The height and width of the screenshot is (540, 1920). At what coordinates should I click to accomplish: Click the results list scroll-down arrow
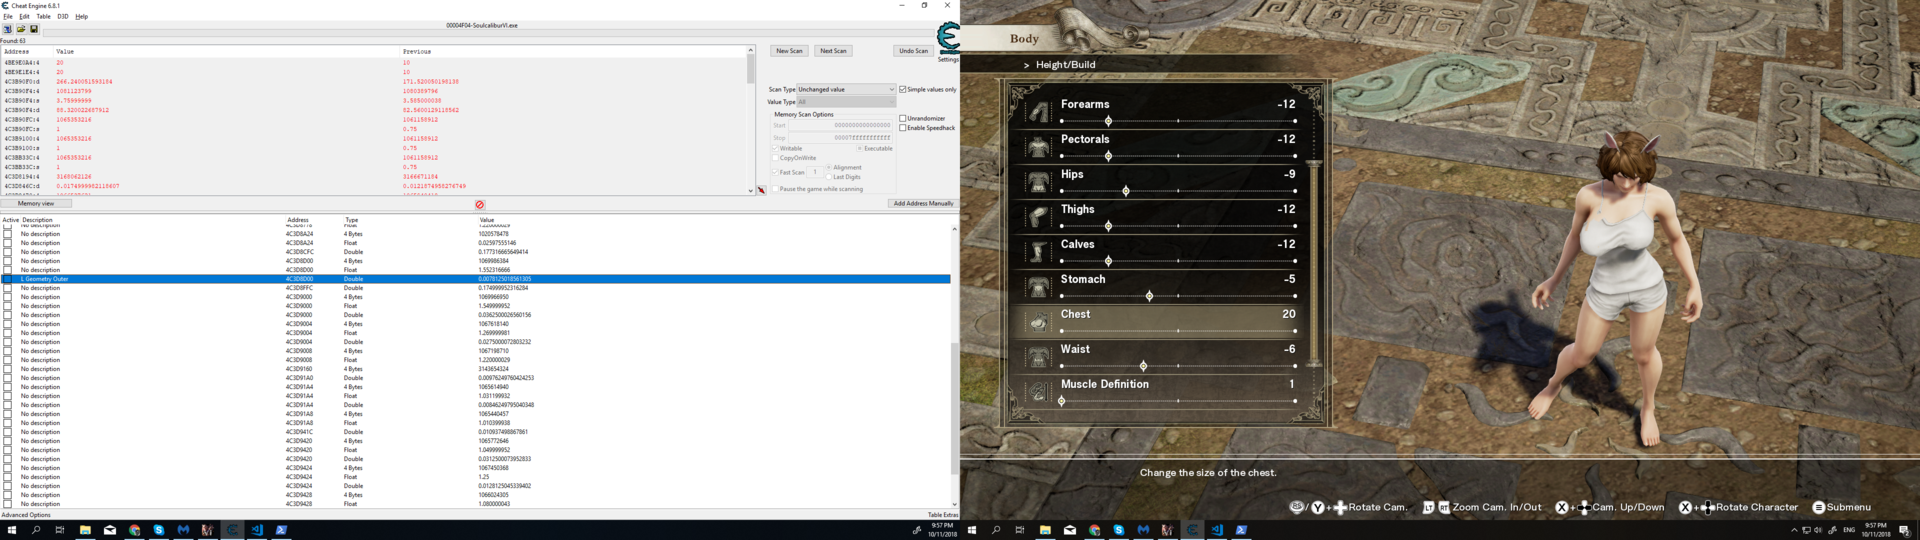pos(751,190)
